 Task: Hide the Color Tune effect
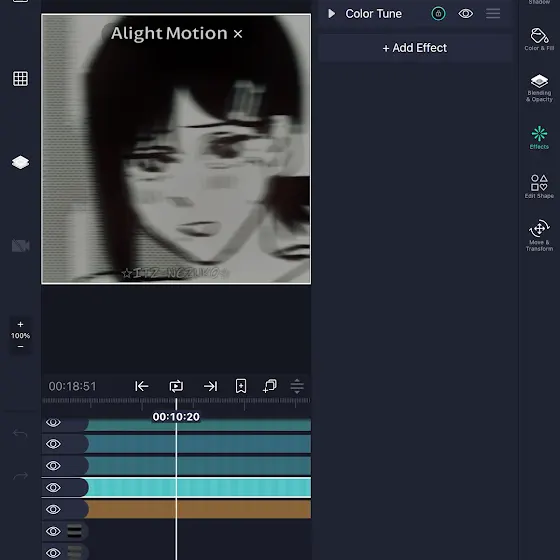tap(465, 14)
